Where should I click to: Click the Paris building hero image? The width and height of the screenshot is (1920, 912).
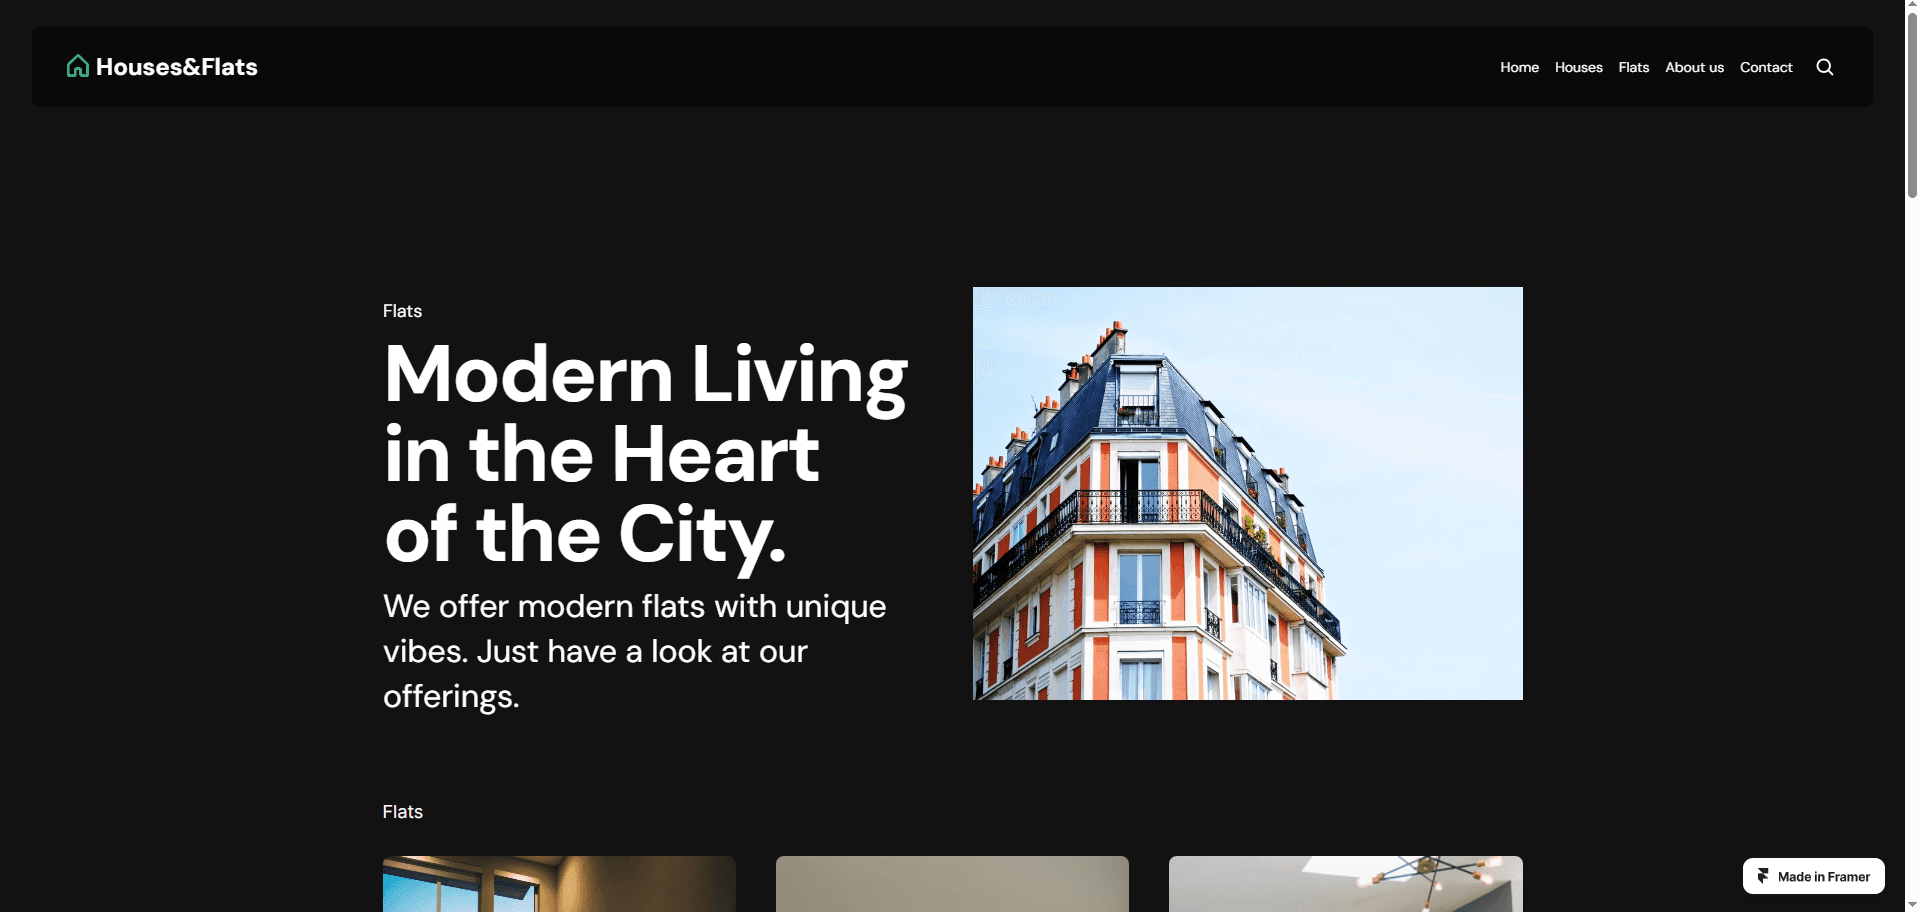click(x=1247, y=493)
